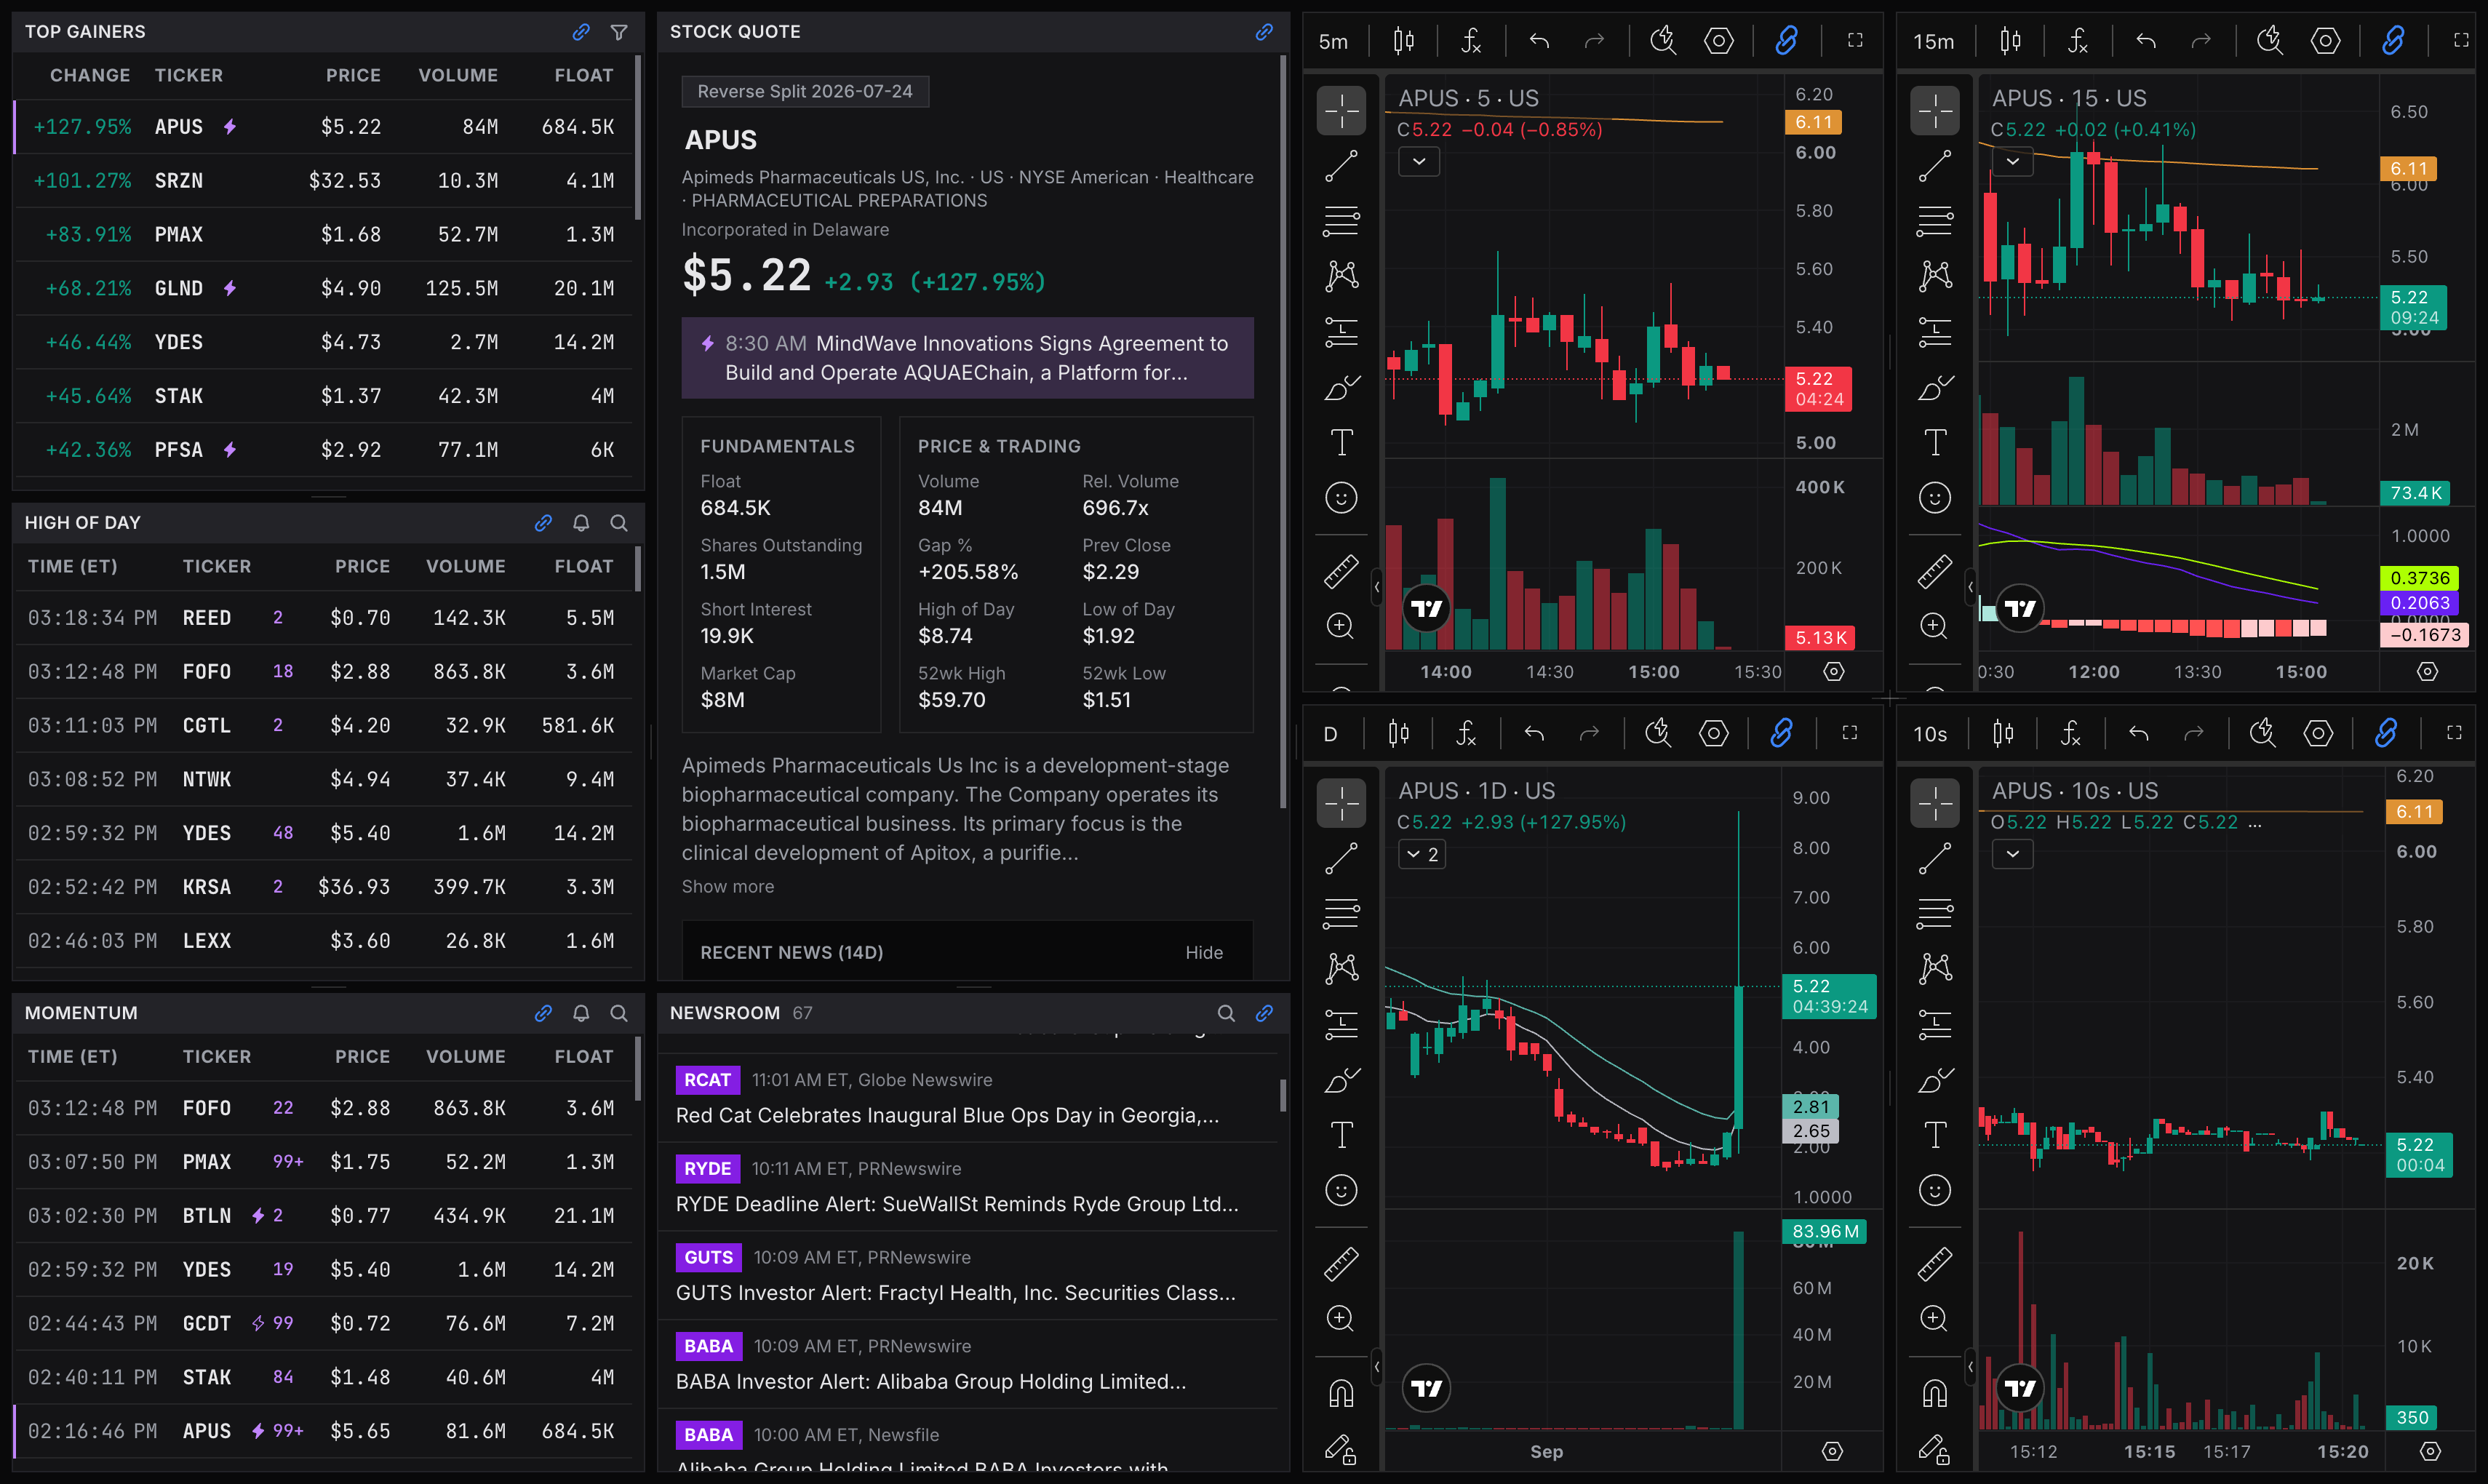Screen dimensions: 2488x1484
Task: Select the text tool in 5m chart
Action: point(1341,442)
